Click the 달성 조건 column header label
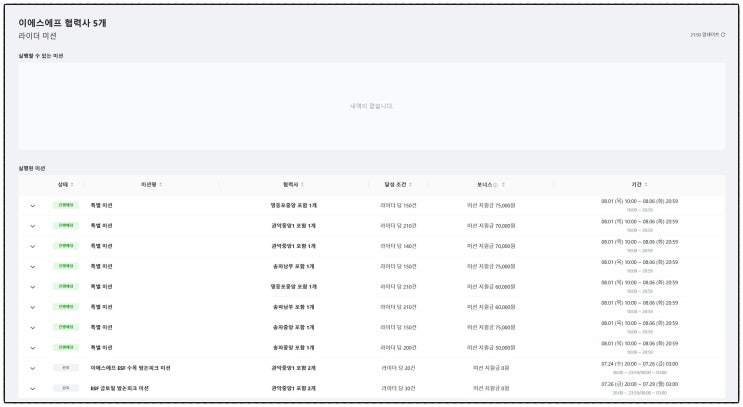The width and height of the screenshot is (743, 407). click(x=396, y=184)
